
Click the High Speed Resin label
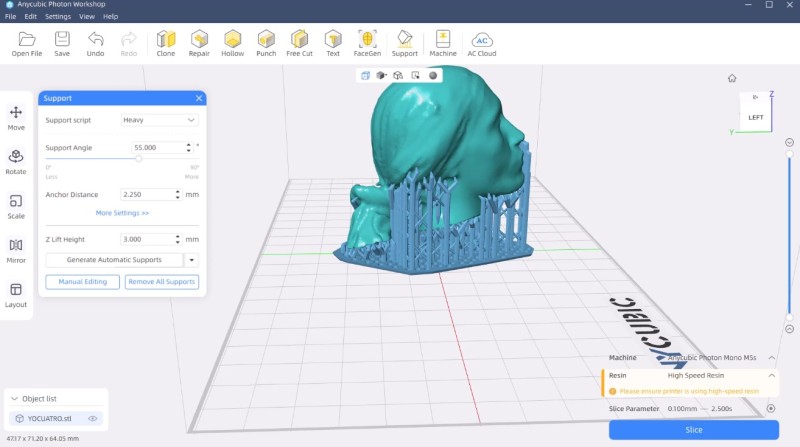(695, 376)
